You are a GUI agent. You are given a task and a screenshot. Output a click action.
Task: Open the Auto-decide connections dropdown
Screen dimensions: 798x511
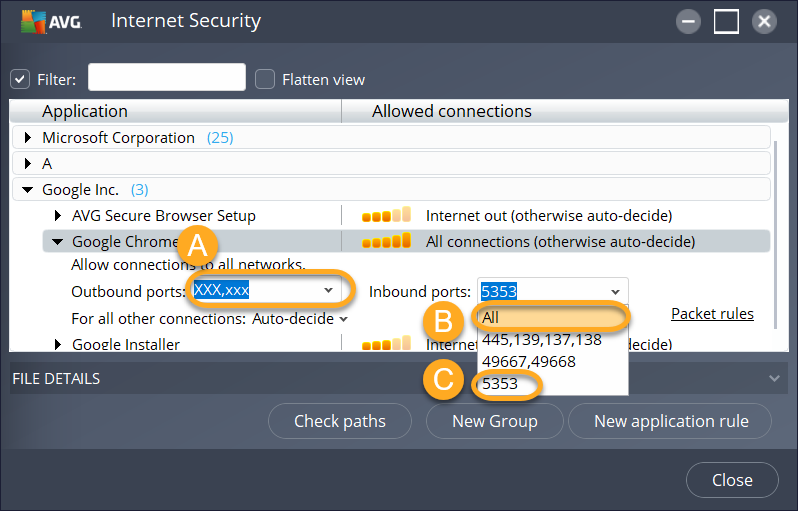click(343, 319)
